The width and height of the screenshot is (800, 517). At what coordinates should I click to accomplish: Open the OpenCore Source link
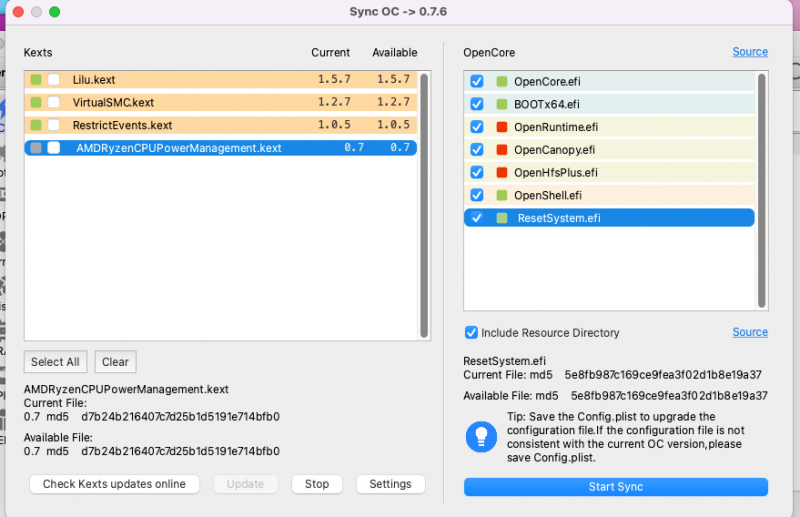[x=750, y=52]
